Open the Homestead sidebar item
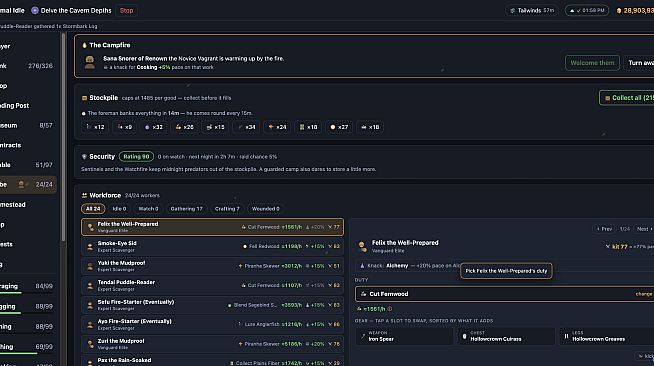This screenshot has height=366, width=654. point(27,205)
